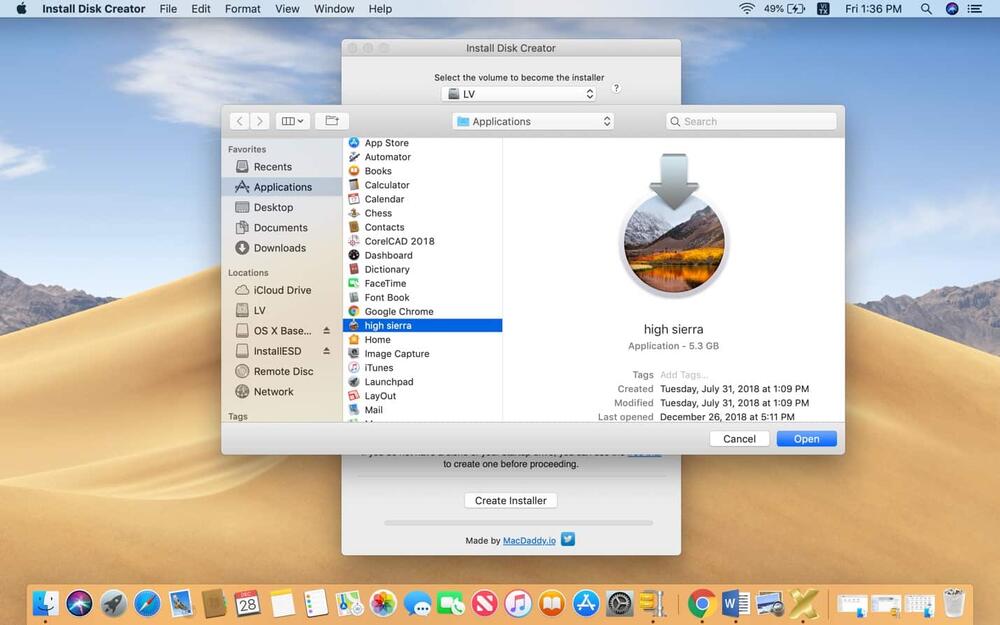Viewport: 1000px width, 625px height.
Task: Click the forward arrow in the file dialog
Action: [x=259, y=120]
